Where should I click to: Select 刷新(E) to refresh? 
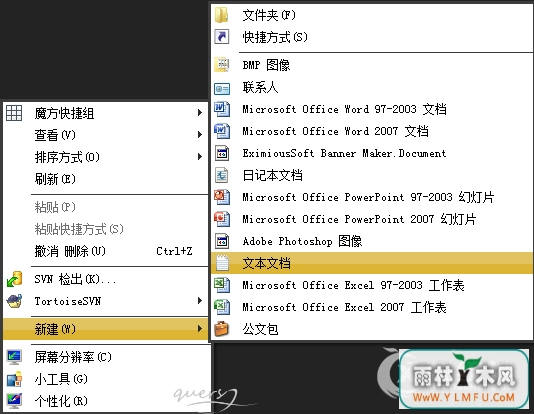(x=106, y=179)
